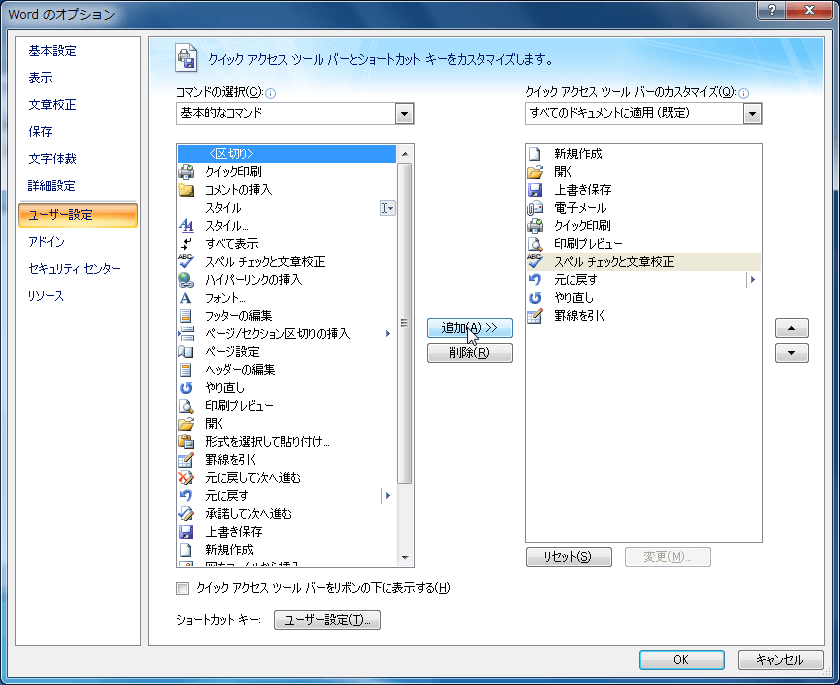Screen dimensions: 840x685
Task: Select the ユーザー設定 category
Action: (78, 215)
